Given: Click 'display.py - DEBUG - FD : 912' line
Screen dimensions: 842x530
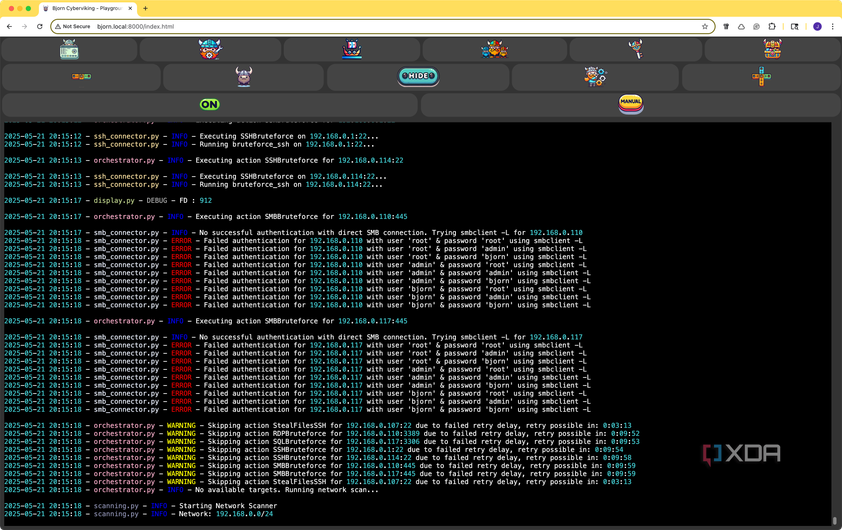Looking at the screenshot, I should click(x=108, y=201).
